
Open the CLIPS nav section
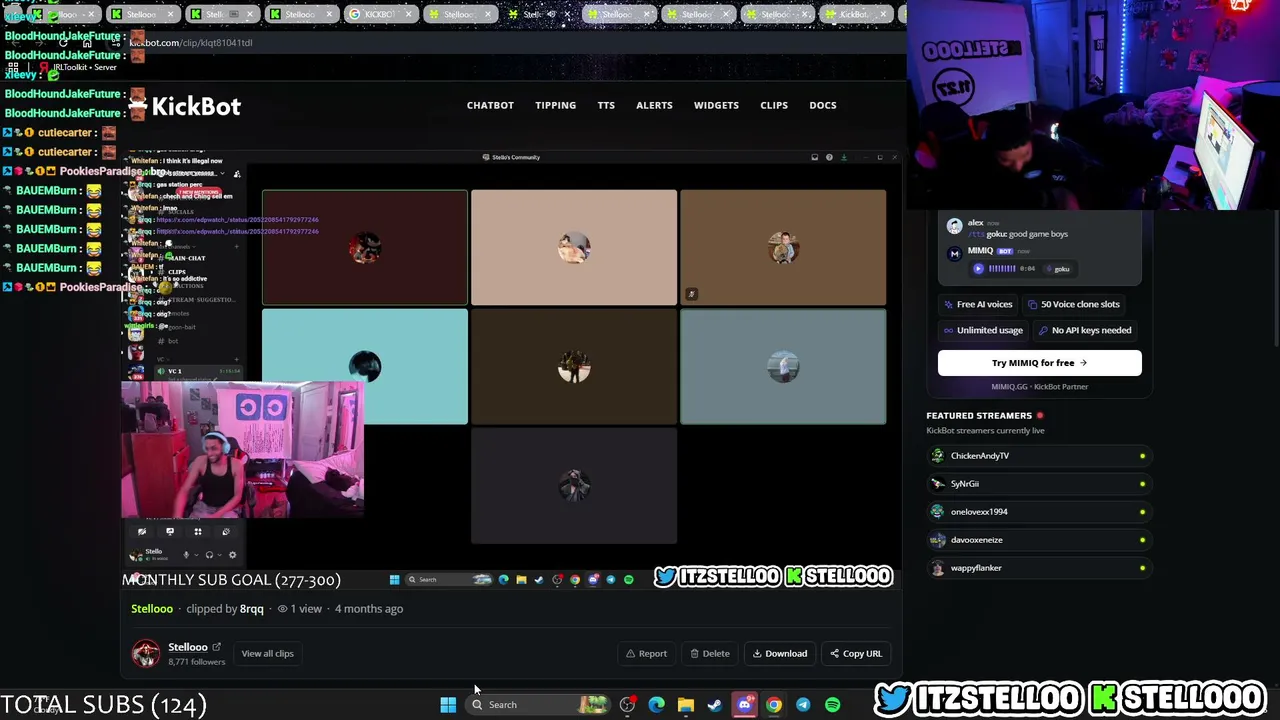[774, 105]
